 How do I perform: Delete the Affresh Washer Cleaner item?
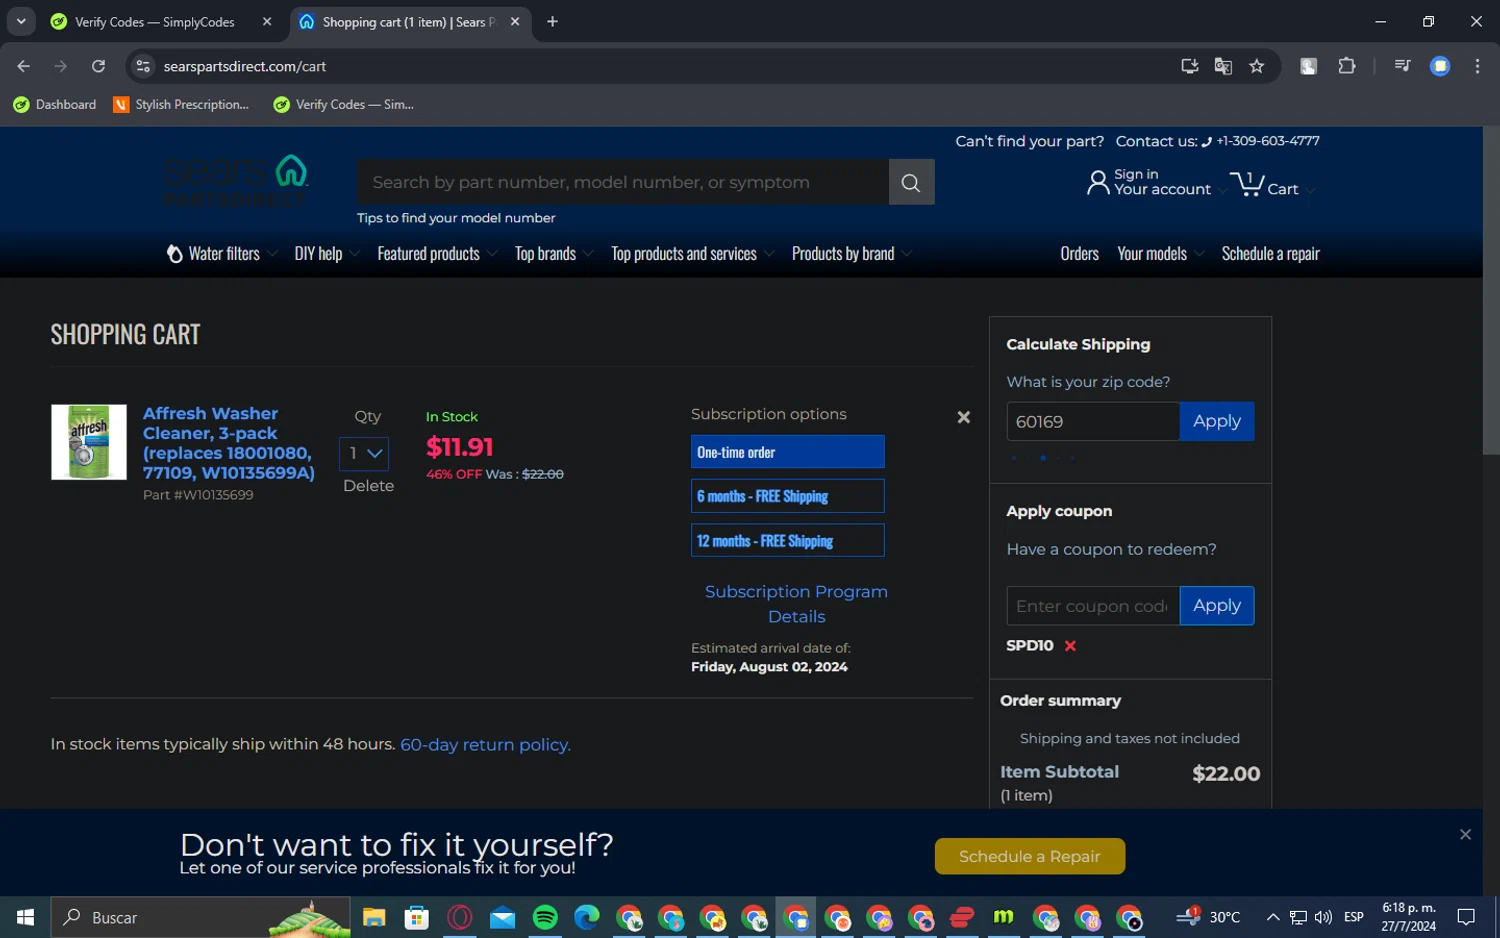click(368, 486)
